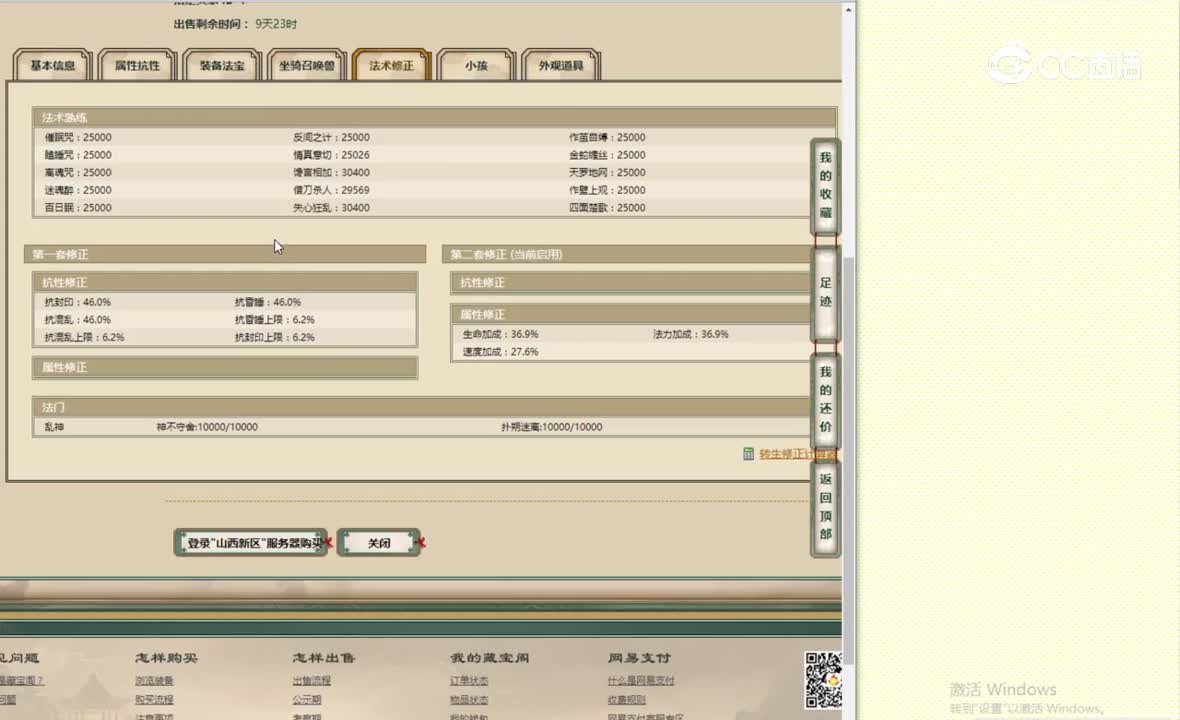Viewport: 1180px width, 720px height.
Task: Open 收费规则 footer link
Action: 627,699
